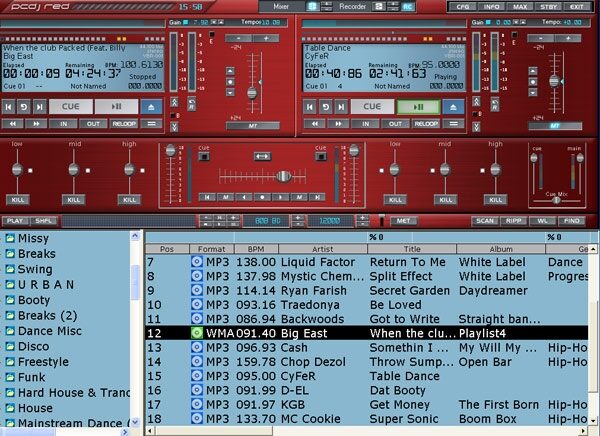Click the INFO button in top bar
The width and height of the screenshot is (600, 436).
point(491,7)
